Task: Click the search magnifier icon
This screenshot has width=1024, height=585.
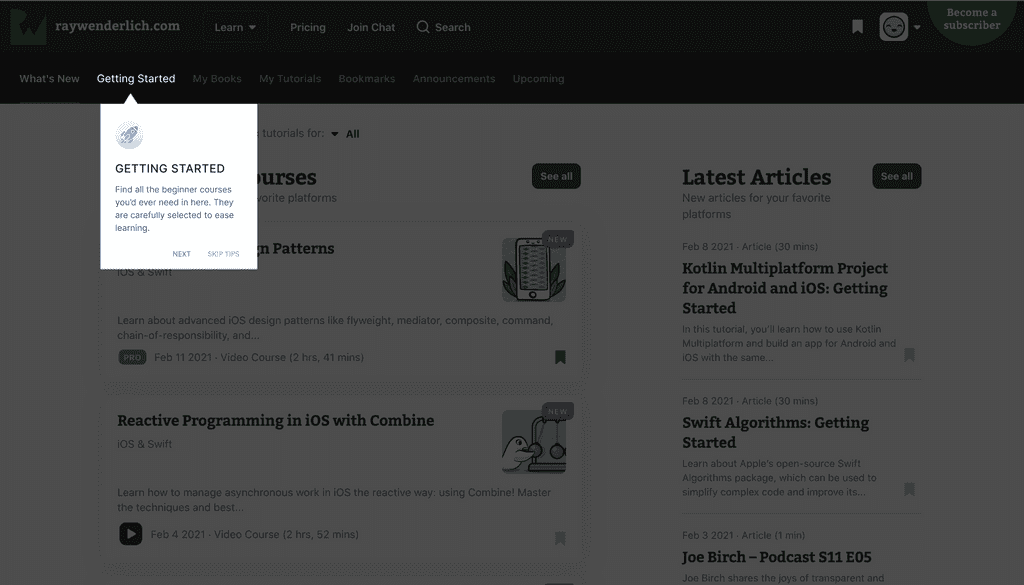Action: click(423, 27)
